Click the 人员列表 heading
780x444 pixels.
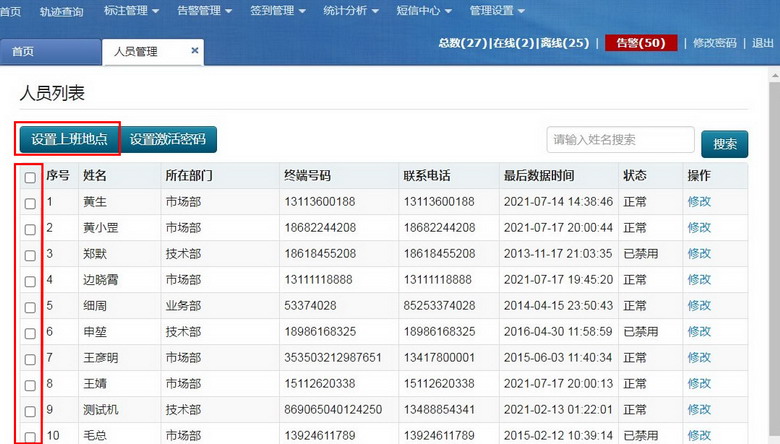coord(52,93)
